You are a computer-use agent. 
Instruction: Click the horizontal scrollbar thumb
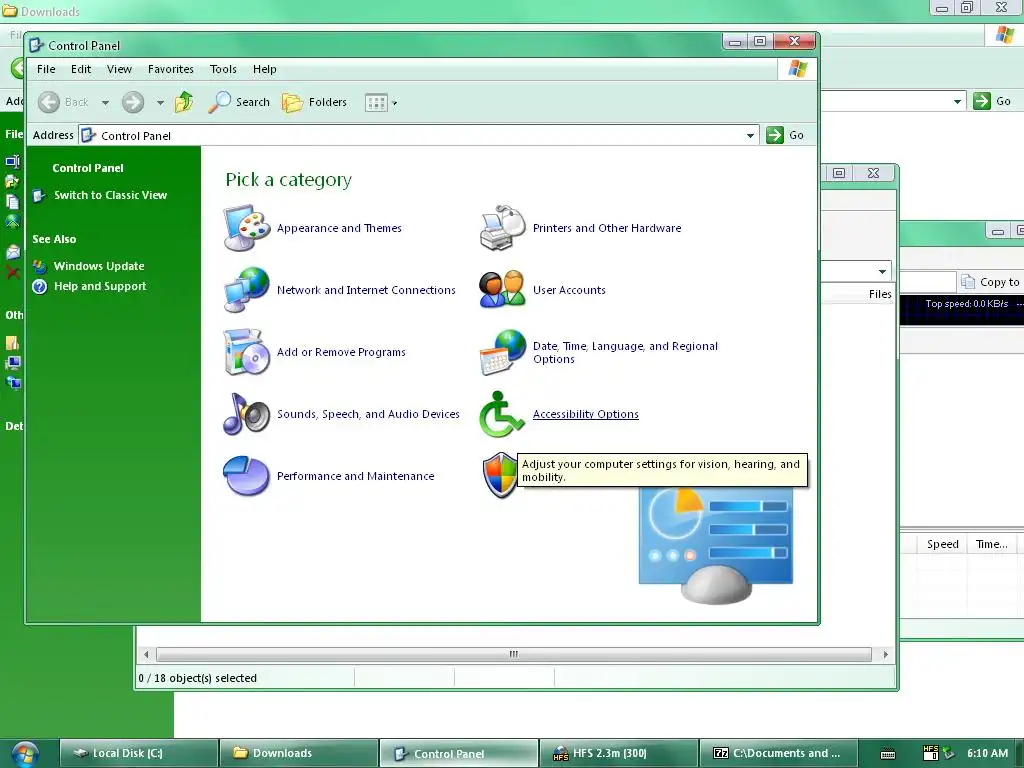pos(514,654)
